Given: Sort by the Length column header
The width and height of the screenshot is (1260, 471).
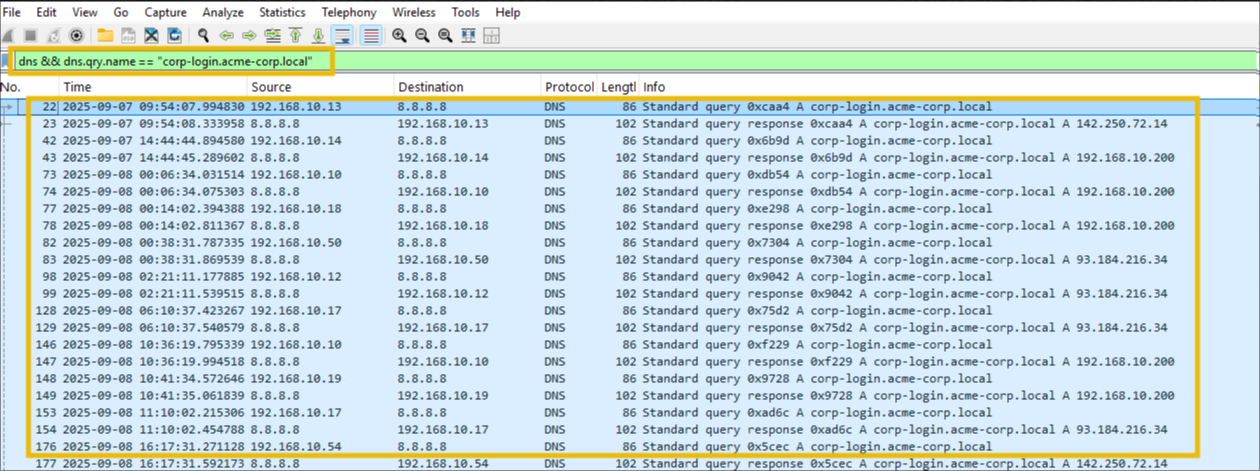Looking at the screenshot, I should 618,87.
